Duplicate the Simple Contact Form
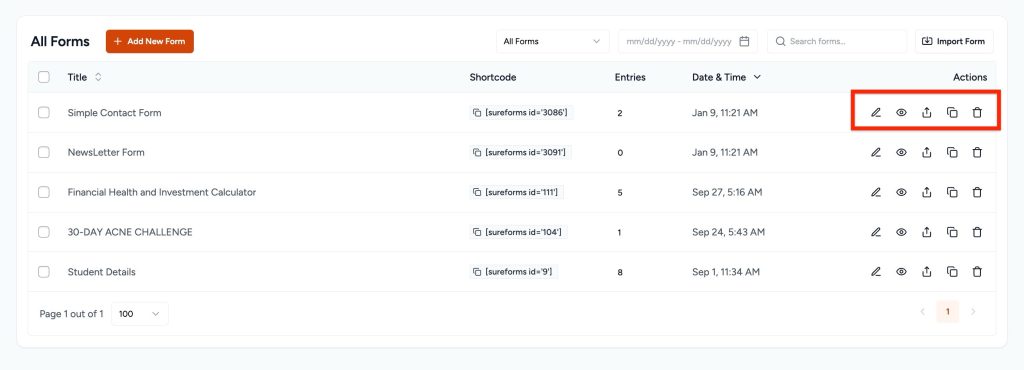Image resolution: width=1024 pixels, height=370 pixels. click(952, 113)
